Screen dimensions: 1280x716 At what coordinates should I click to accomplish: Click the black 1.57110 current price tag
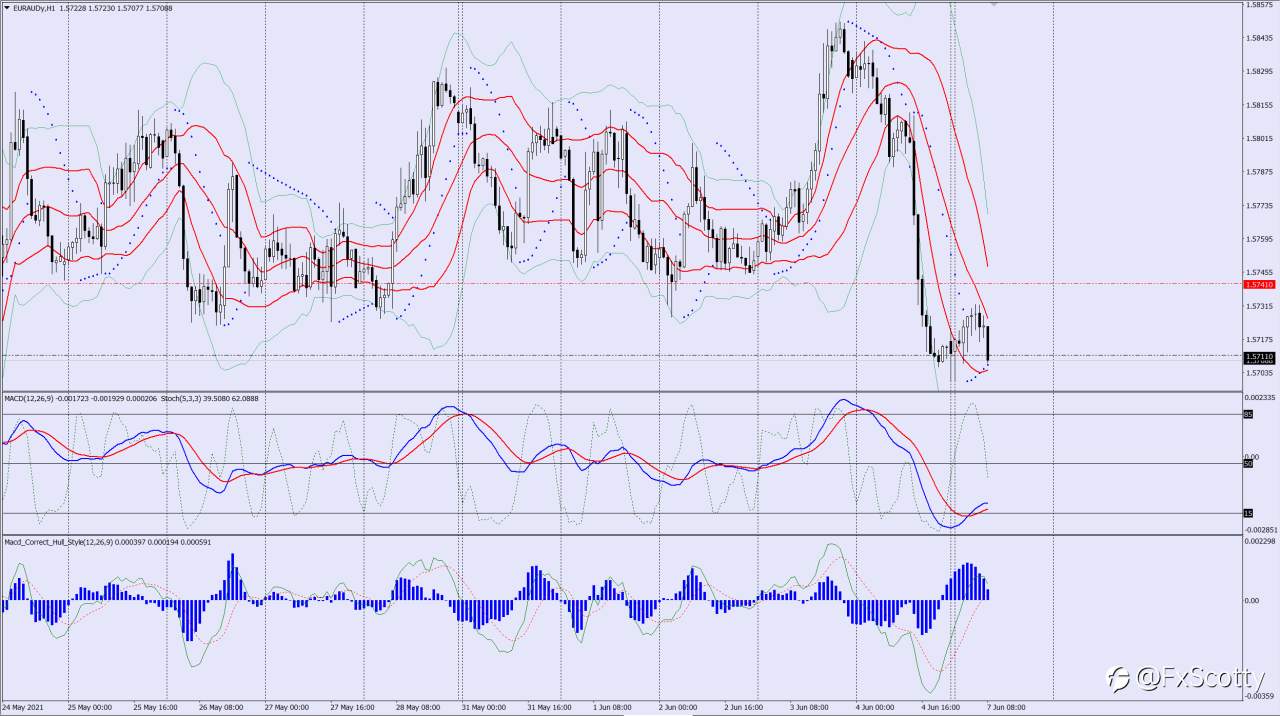click(1259, 357)
